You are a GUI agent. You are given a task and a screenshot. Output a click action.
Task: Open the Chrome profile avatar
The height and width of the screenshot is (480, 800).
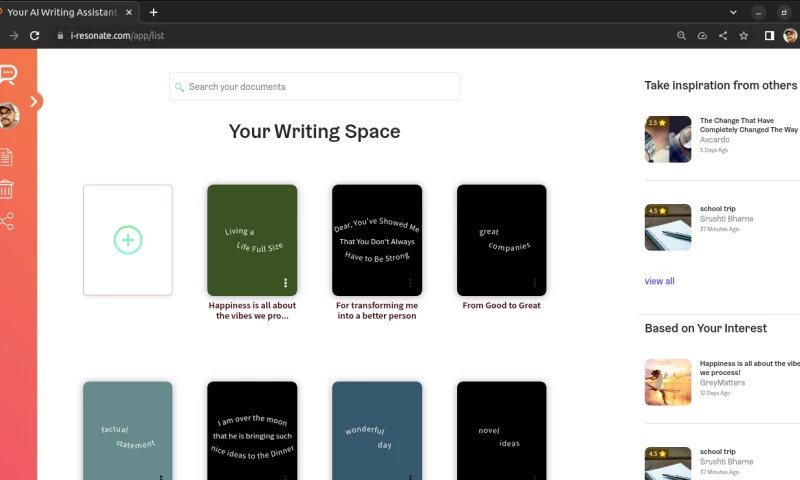click(x=790, y=36)
